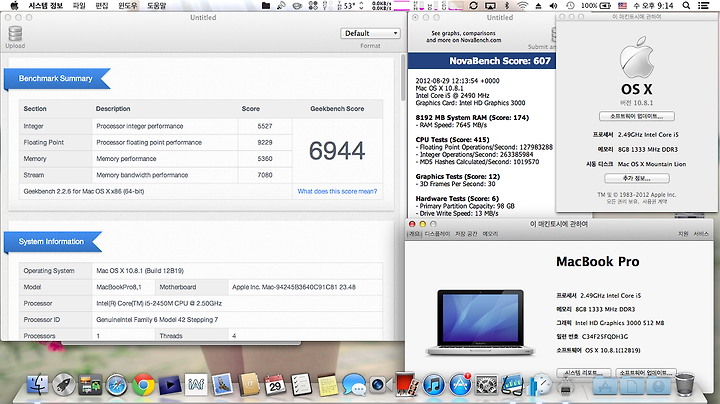The width and height of the screenshot is (720, 404).
Task: Click the sync circular arrows menu bar icon
Action: (x=473, y=6)
